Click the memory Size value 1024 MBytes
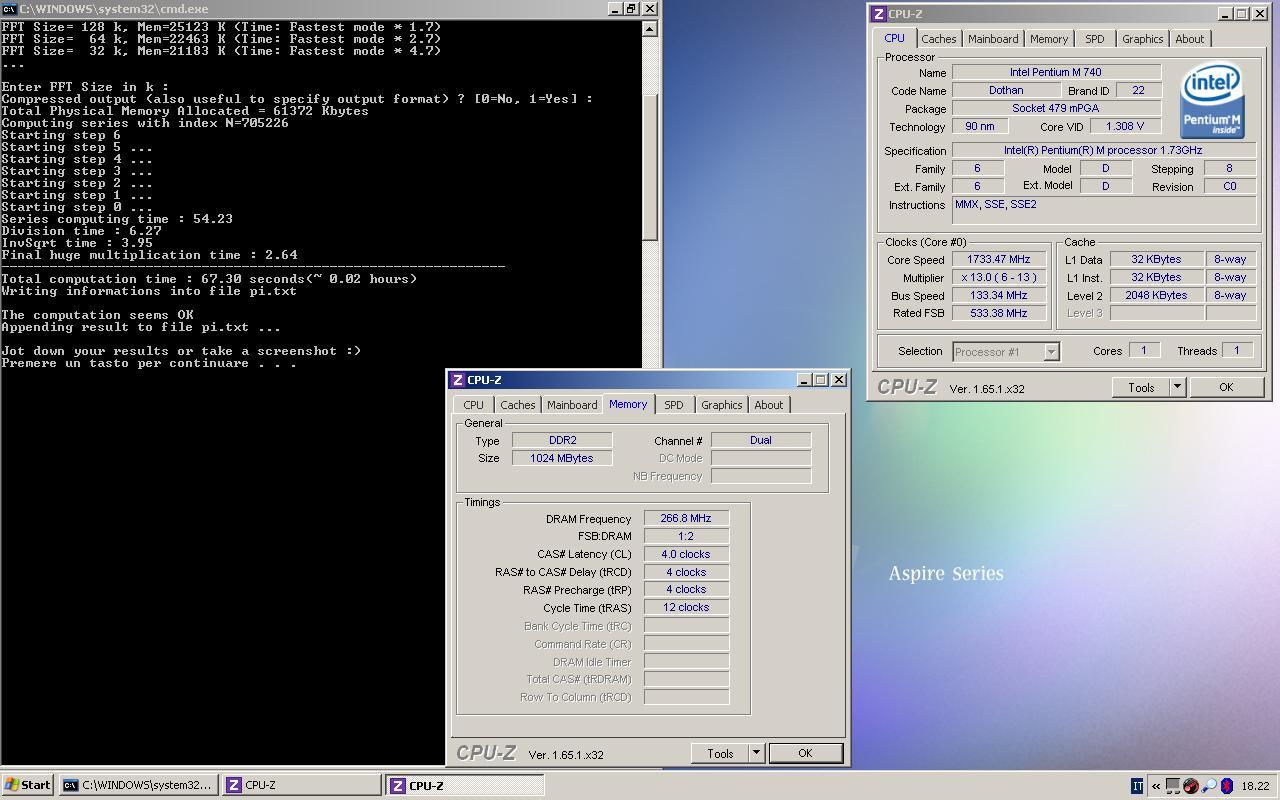The image size is (1280, 800). pyautogui.click(x=562, y=458)
